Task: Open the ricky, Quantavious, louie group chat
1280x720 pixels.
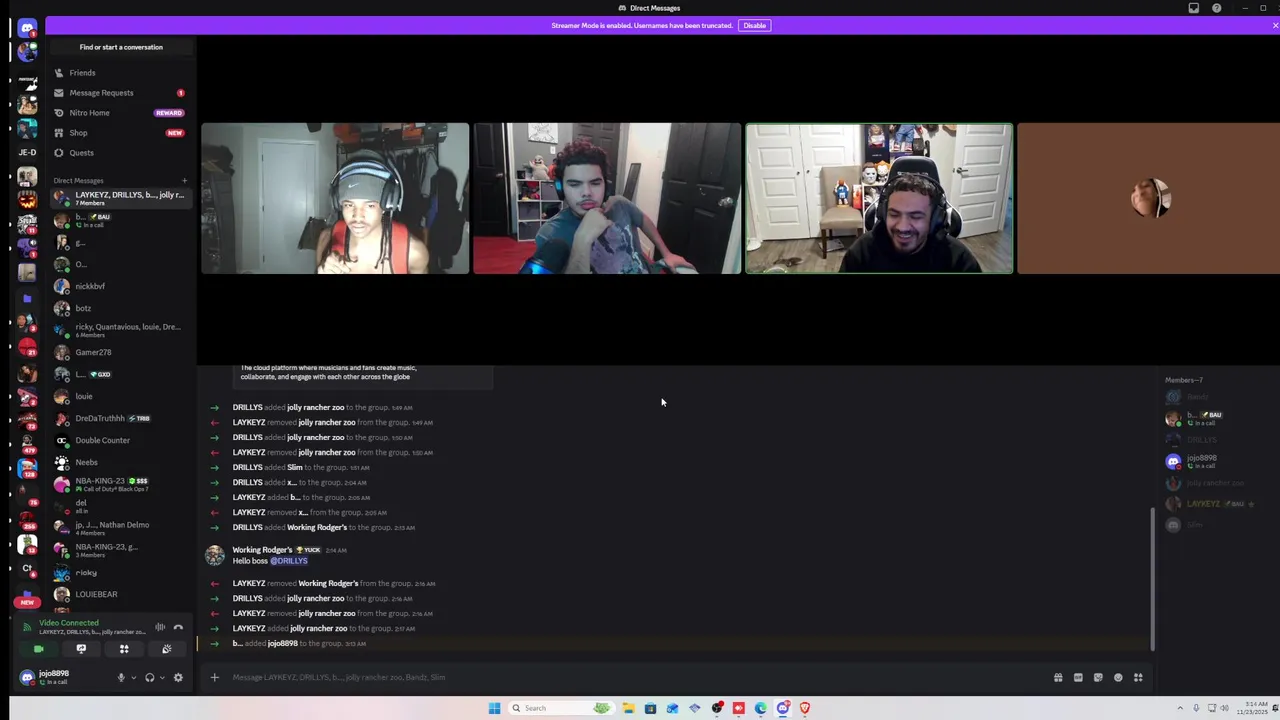Action: (x=120, y=330)
